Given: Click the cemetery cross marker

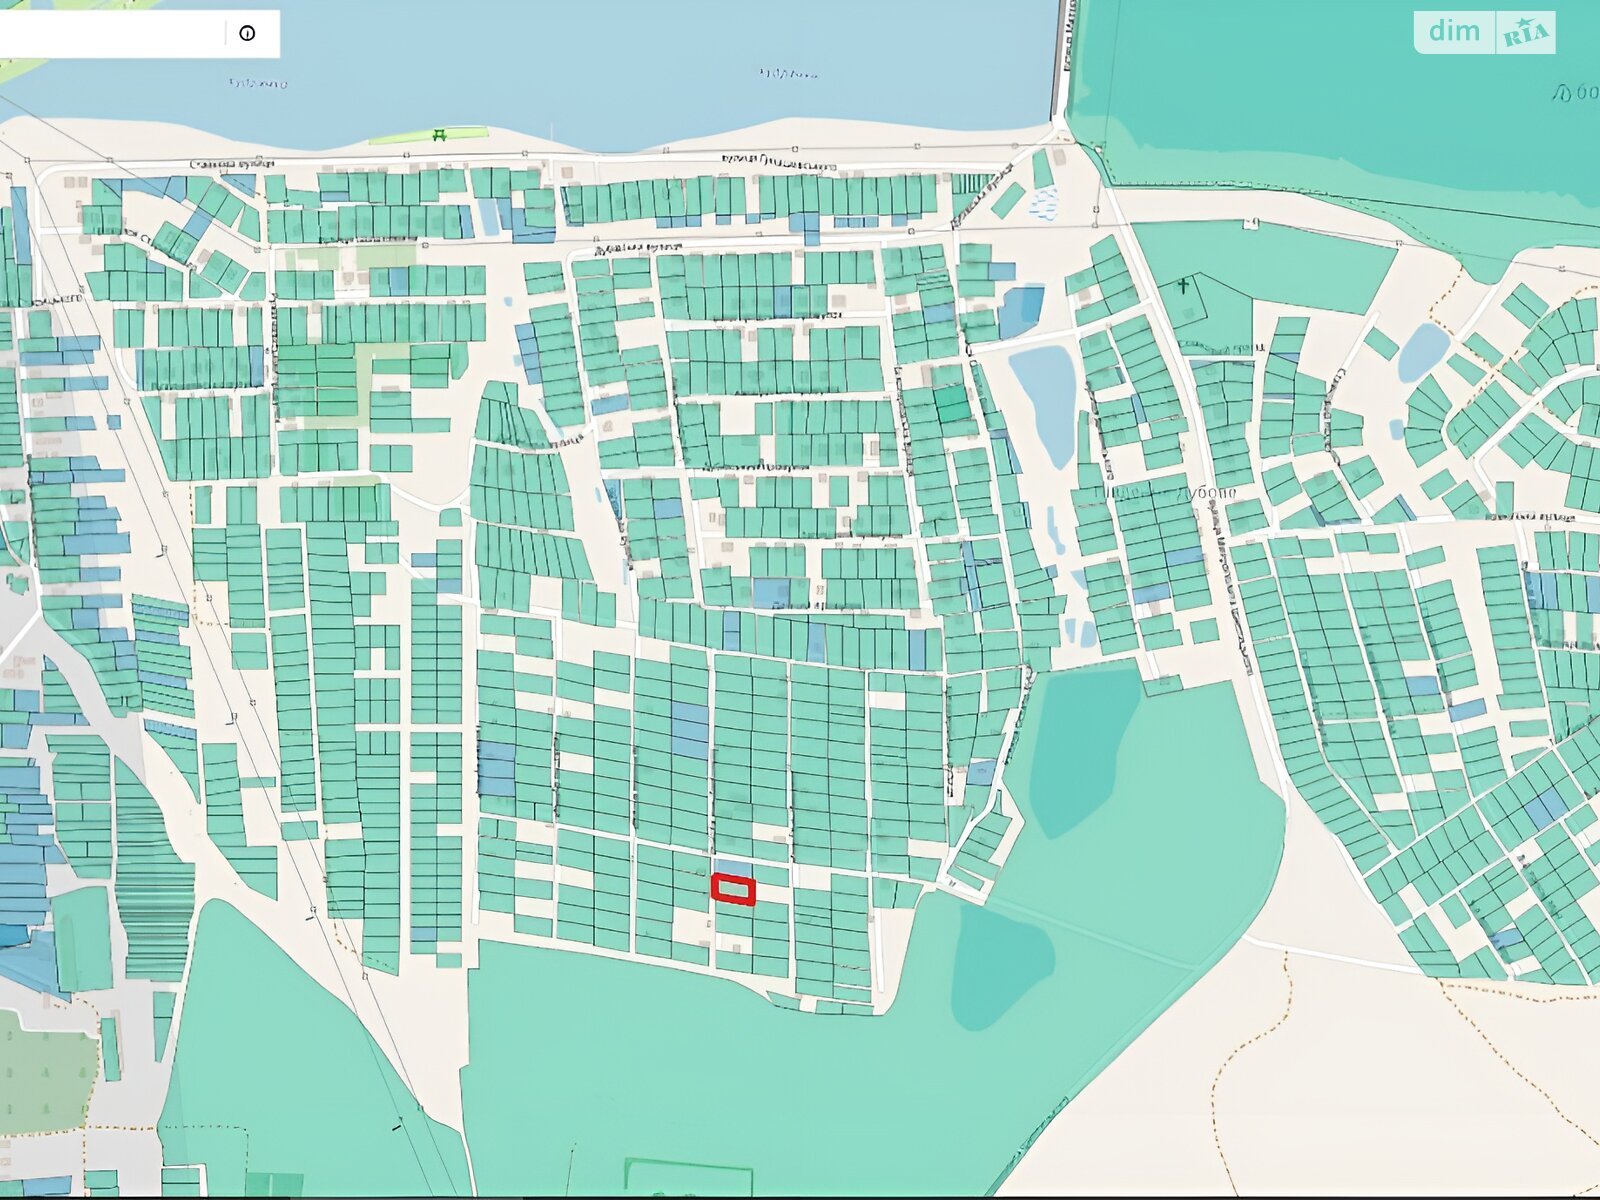Looking at the screenshot, I should [1183, 287].
